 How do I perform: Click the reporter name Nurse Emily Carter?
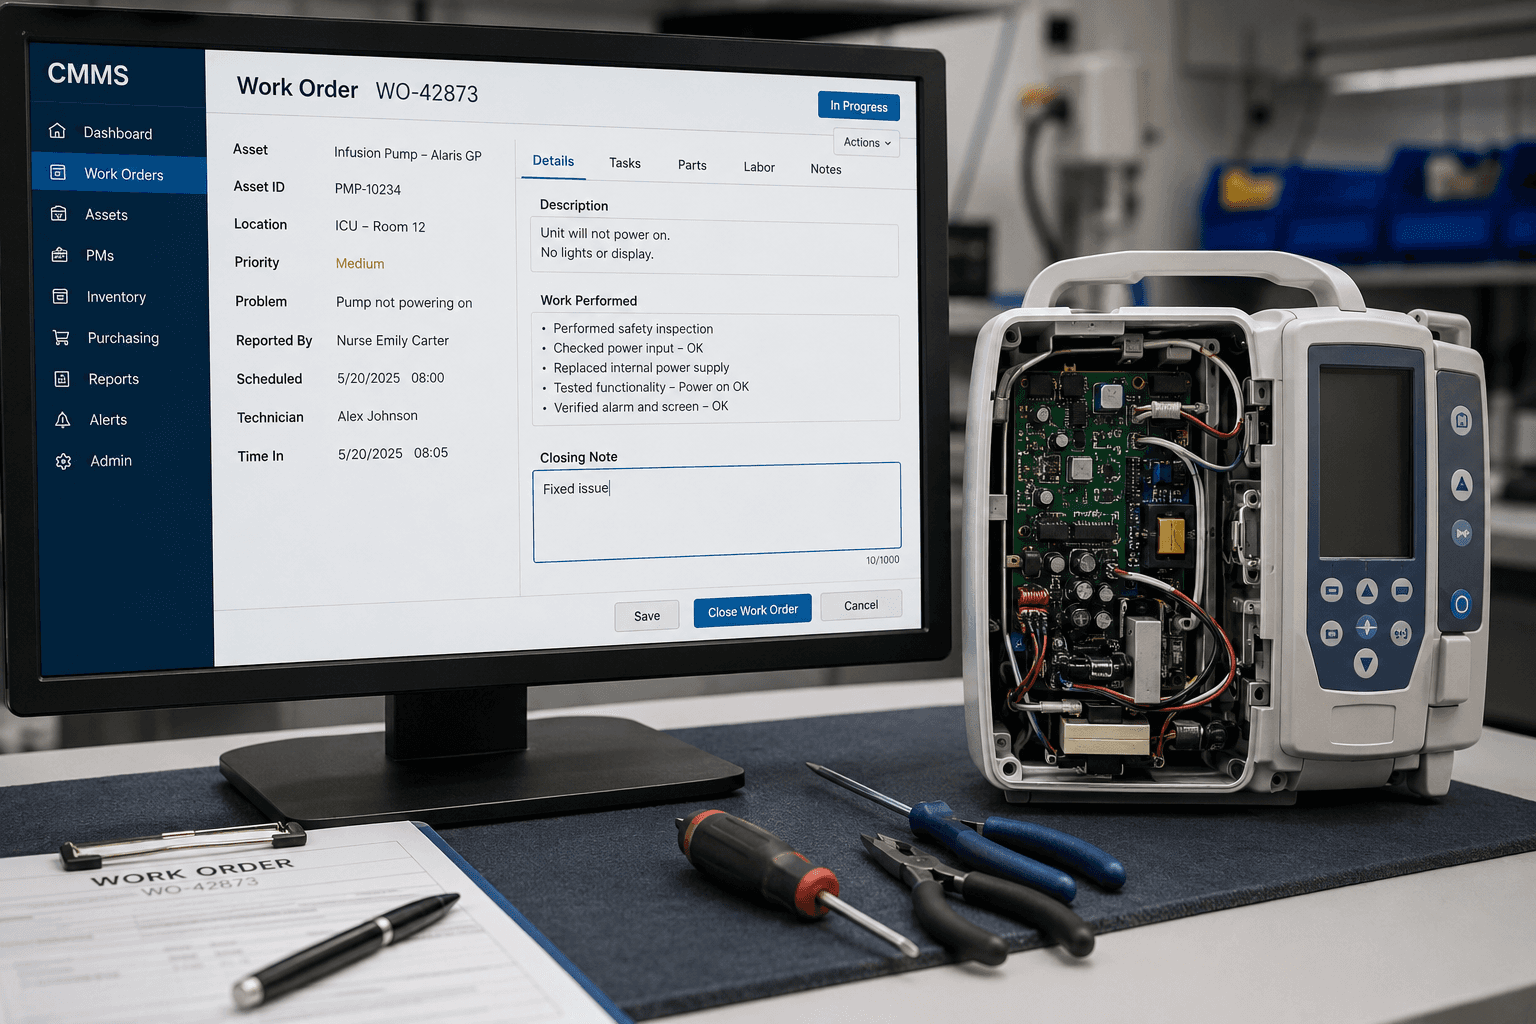(393, 340)
